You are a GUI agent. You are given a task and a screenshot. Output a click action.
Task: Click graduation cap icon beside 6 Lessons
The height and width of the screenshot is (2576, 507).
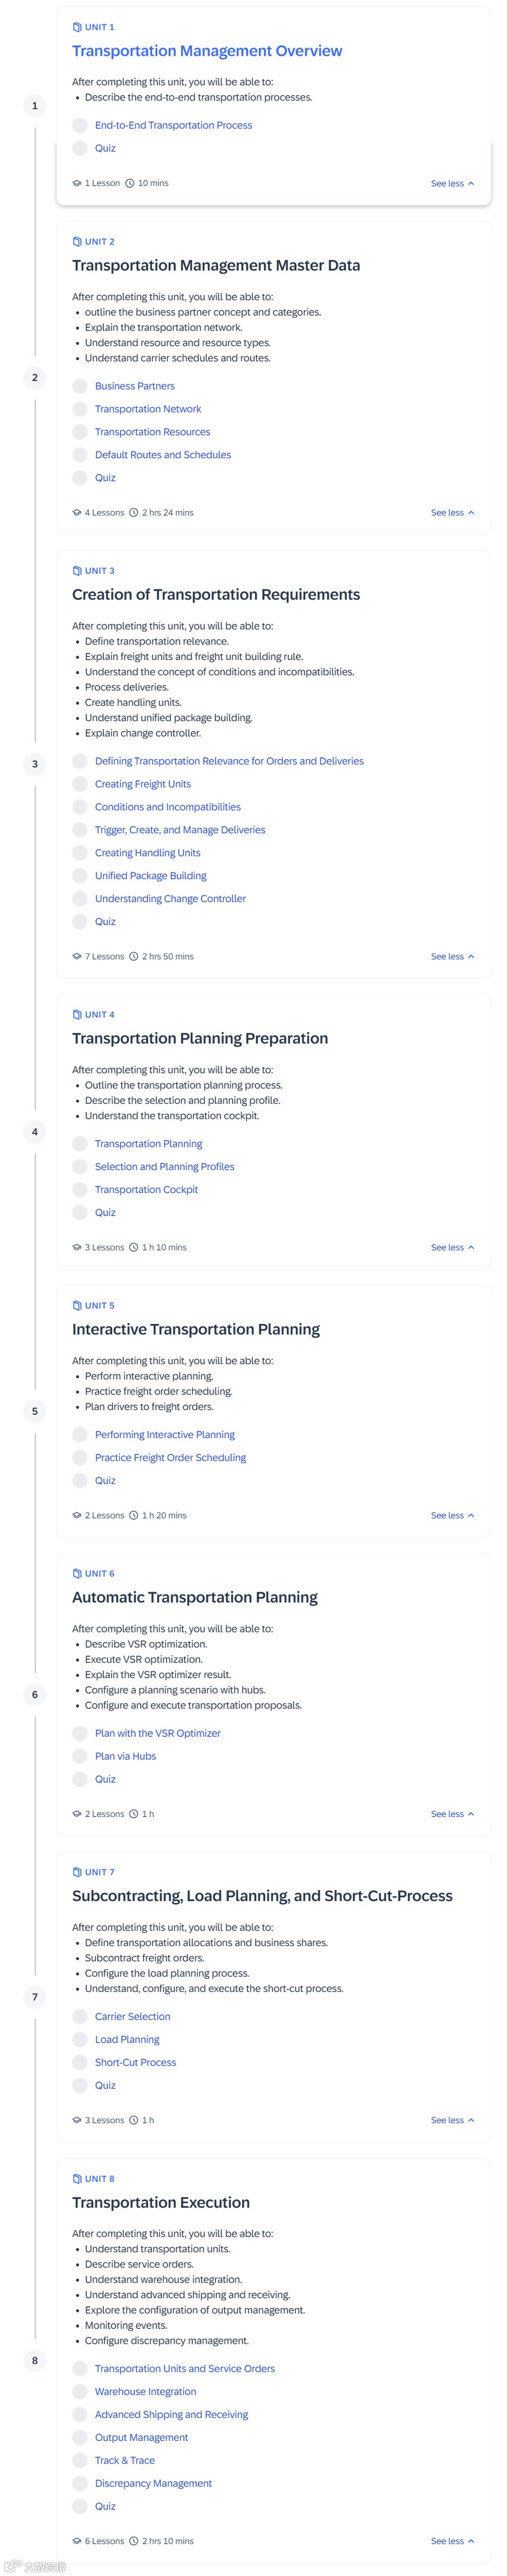(77, 2541)
